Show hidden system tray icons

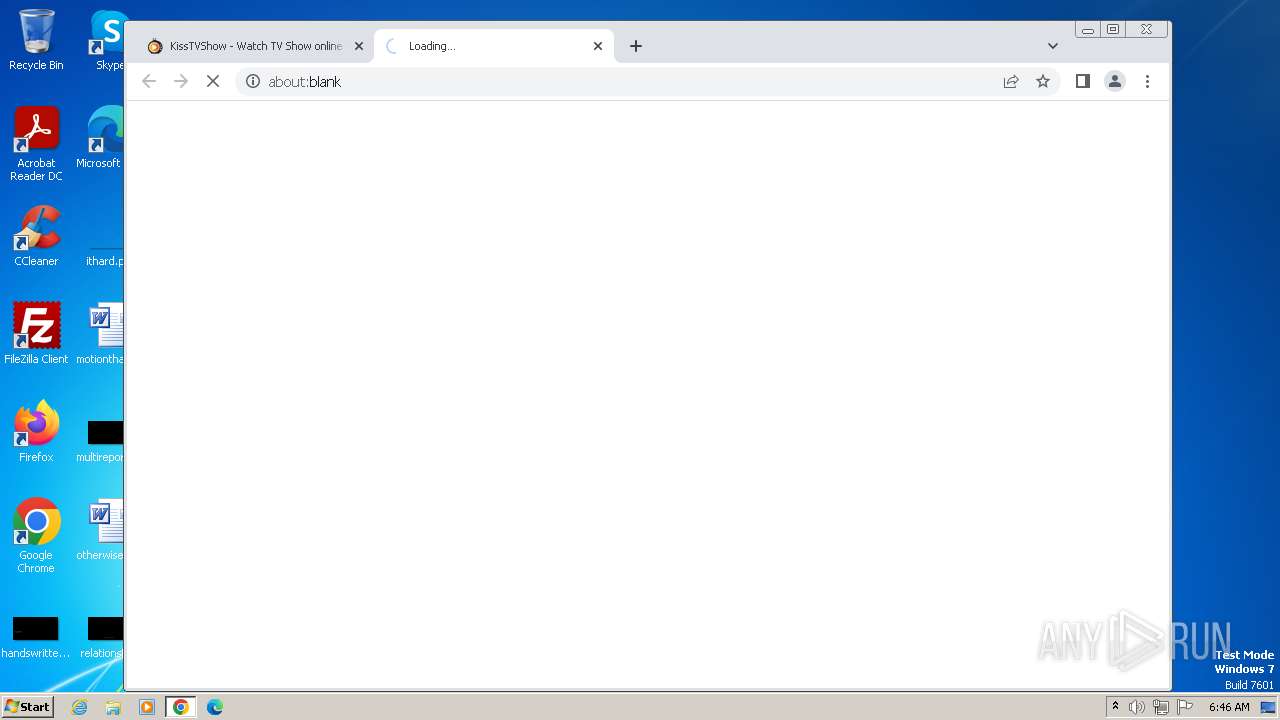[1116, 706]
